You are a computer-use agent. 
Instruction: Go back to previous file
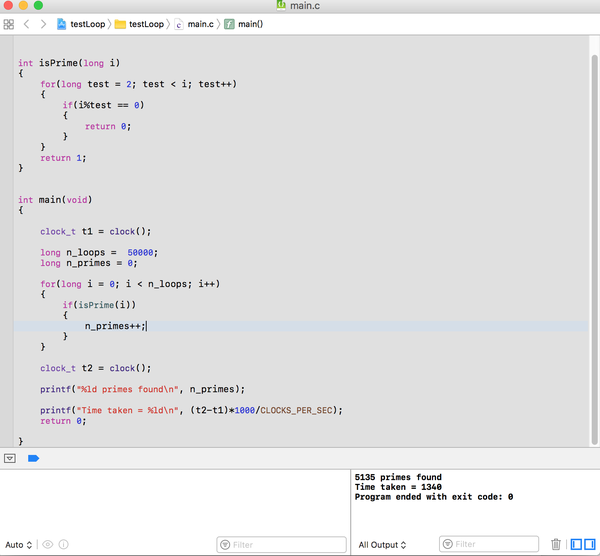pyautogui.click(x=26, y=24)
